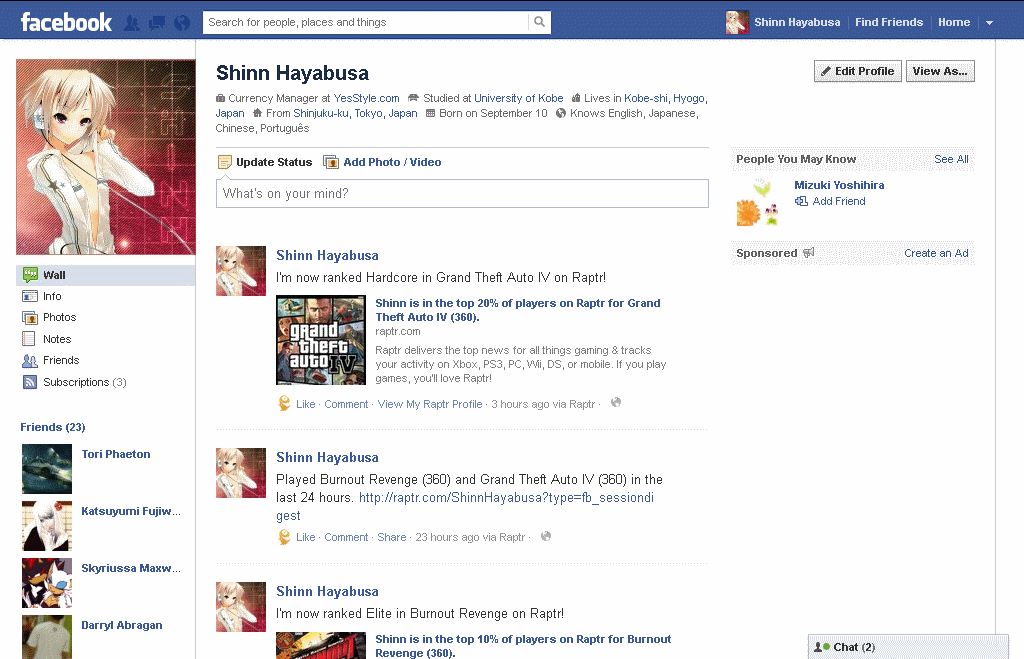The height and width of the screenshot is (659, 1024).
Task: Open Darryl Abragan's profile
Action: pos(121,625)
